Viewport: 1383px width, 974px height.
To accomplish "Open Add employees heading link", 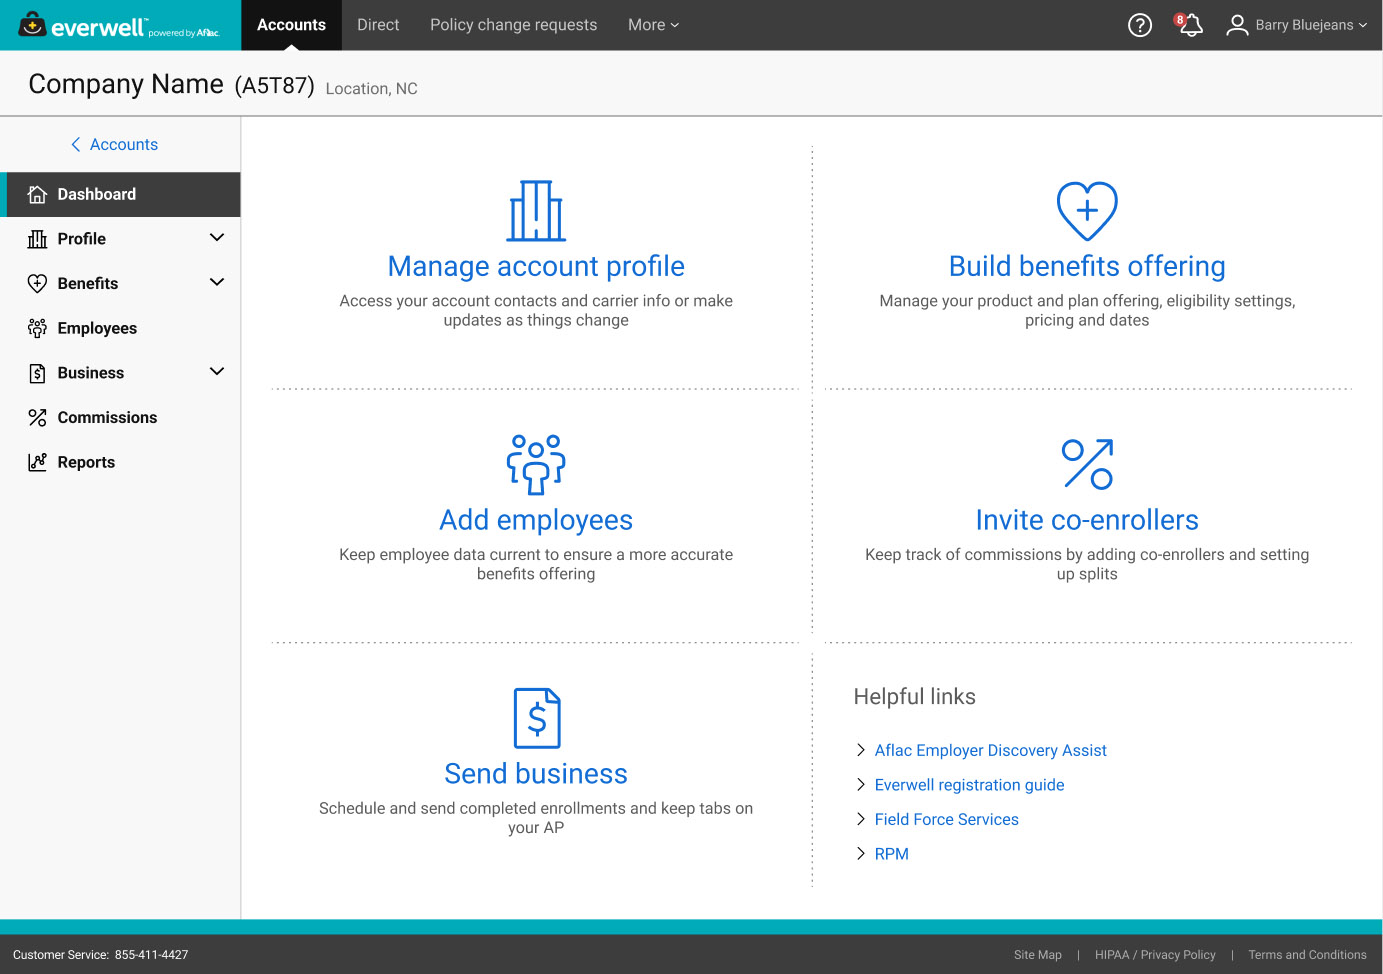I will (x=536, y=520).
